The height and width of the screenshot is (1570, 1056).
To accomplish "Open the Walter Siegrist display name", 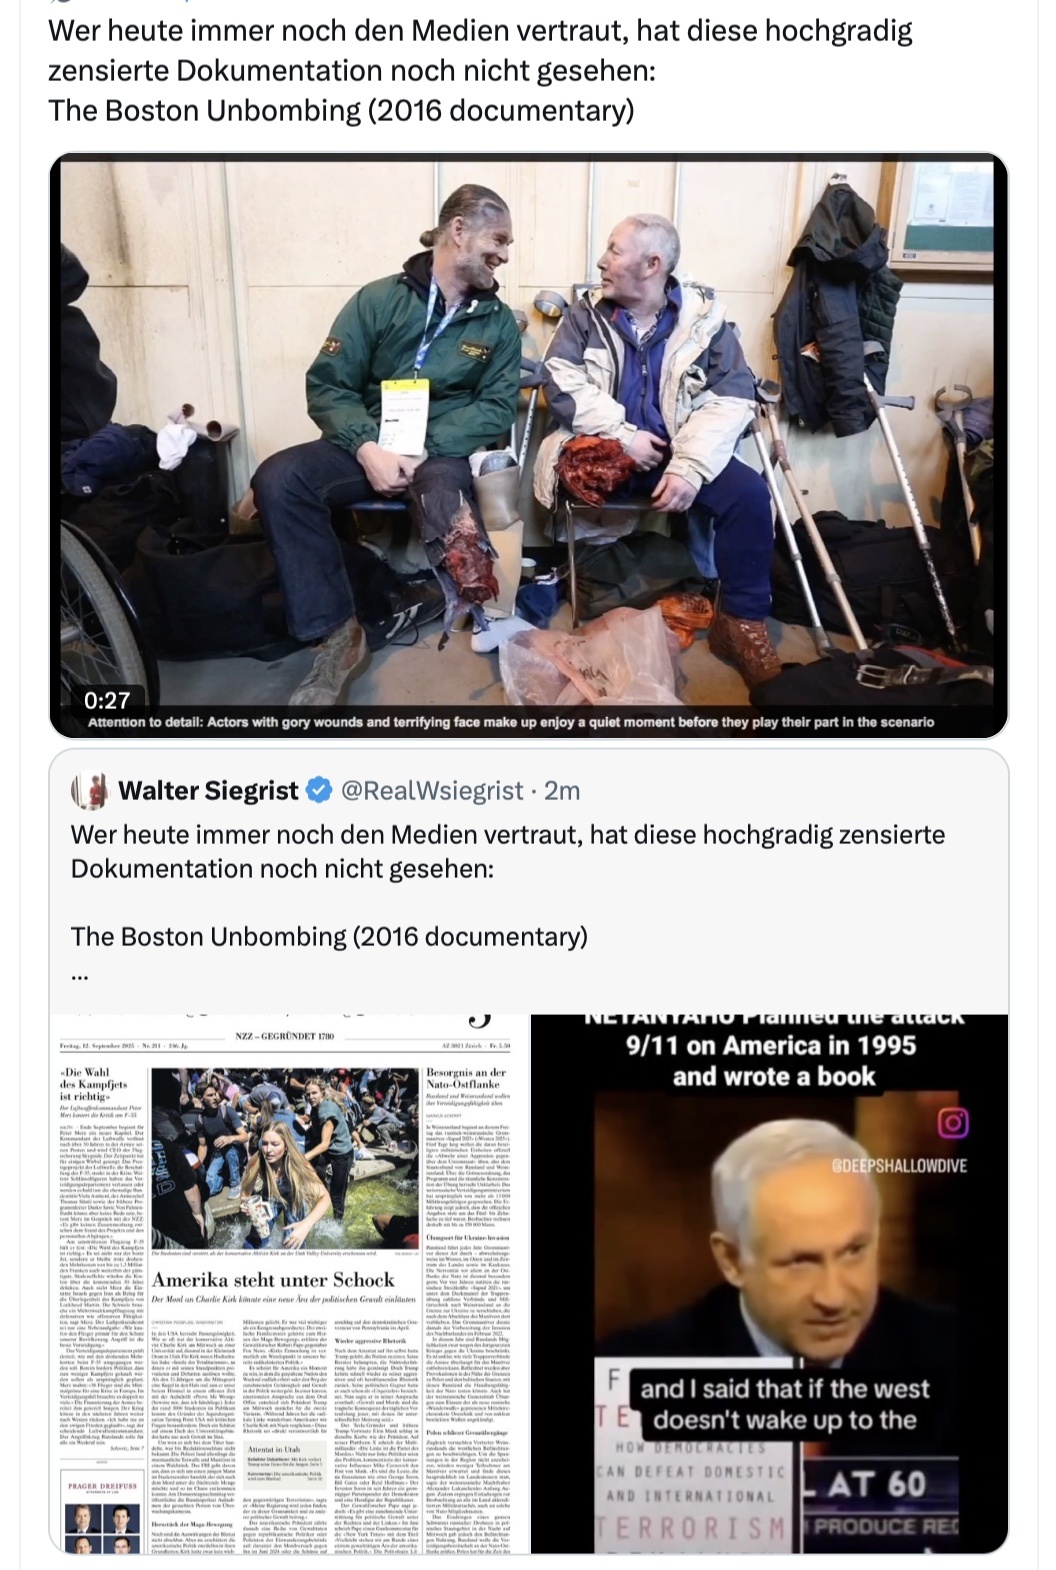I will (208, 791).
